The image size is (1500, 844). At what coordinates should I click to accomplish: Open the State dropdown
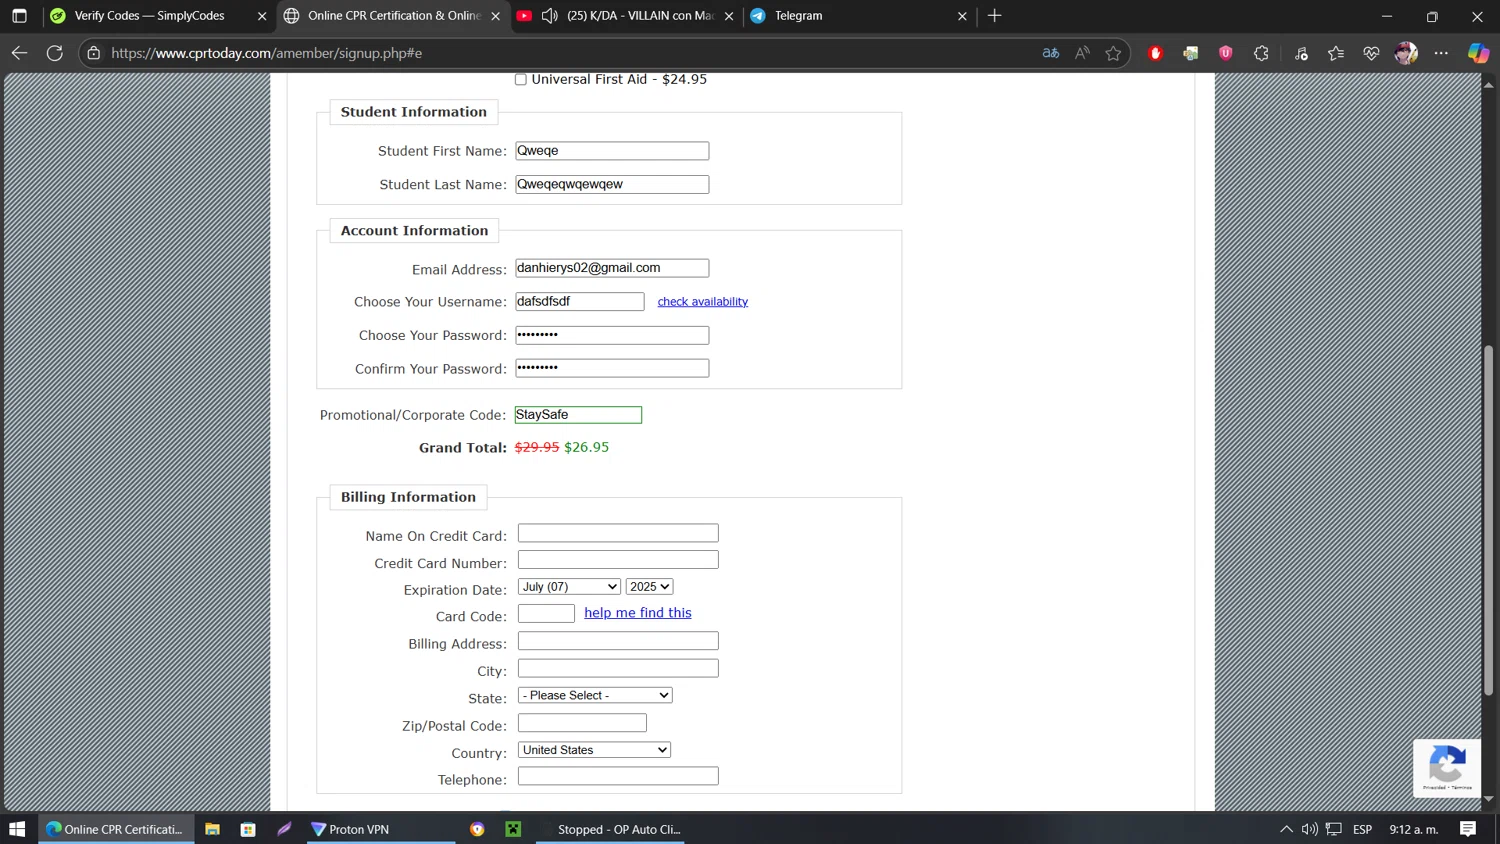point(595,695)
